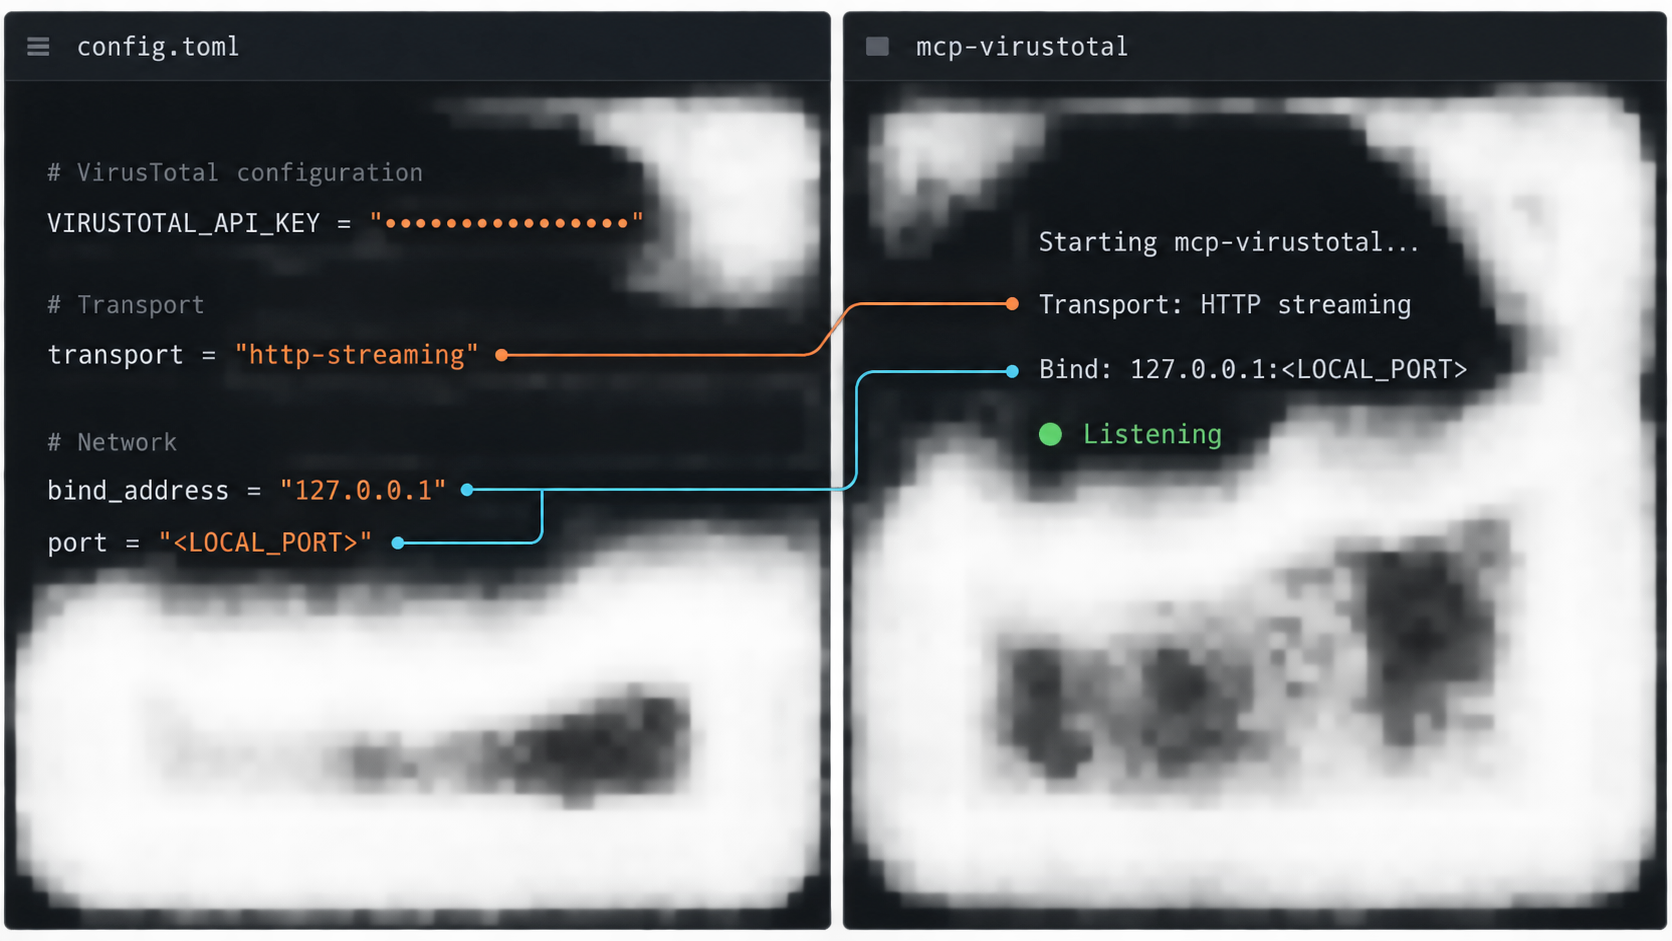Click the VIRUSTOTAL_API_KEY variable name
The height and width of the screenshot is (941, 1672).
(x=184, y=223)
